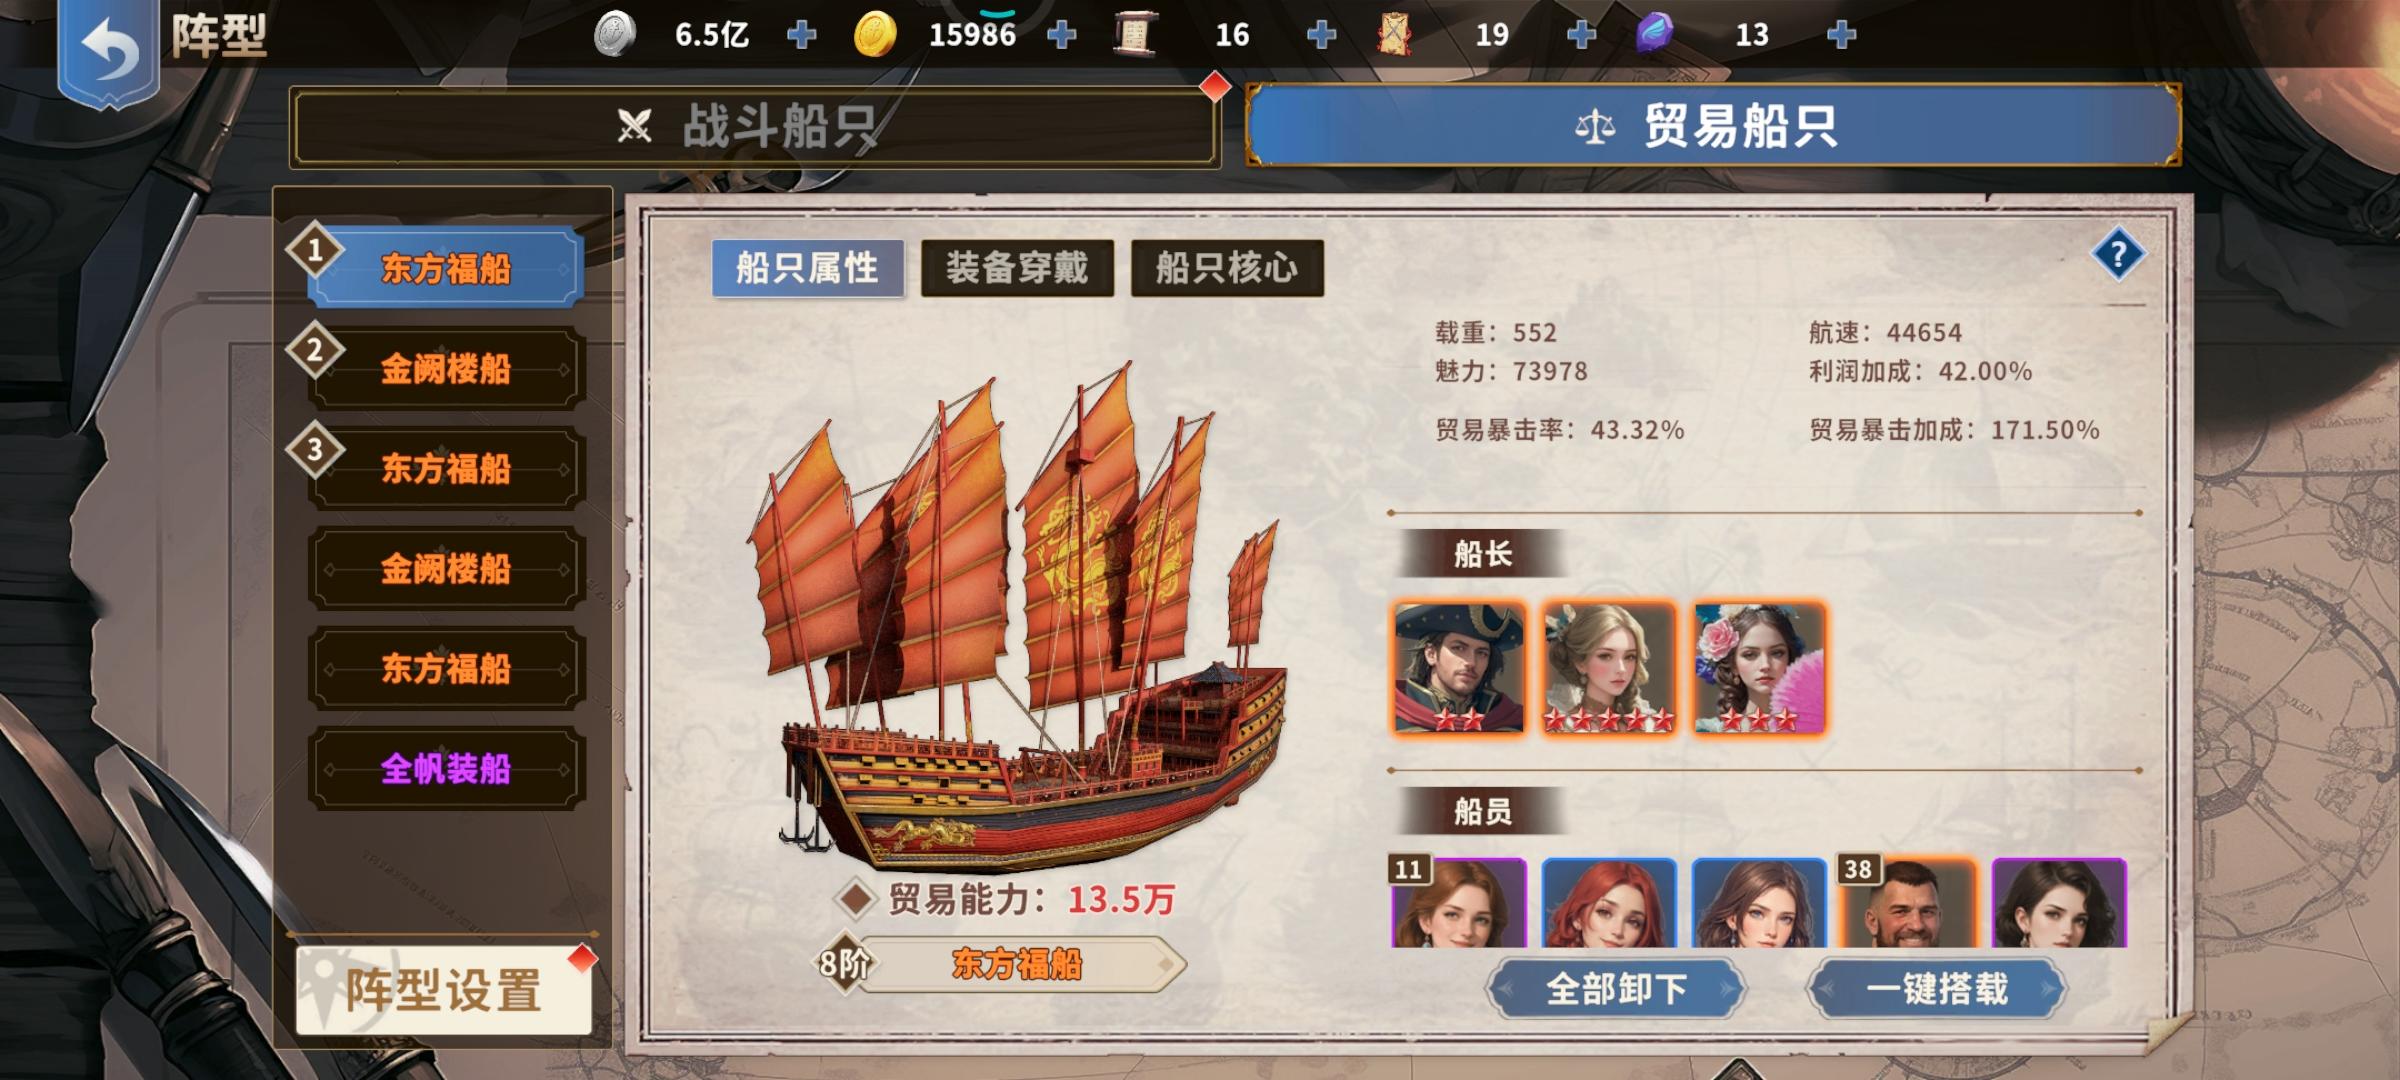2400x1080 pixels.
Task: Click plus next to purple gem count
Action: [x=1841, y=35]
